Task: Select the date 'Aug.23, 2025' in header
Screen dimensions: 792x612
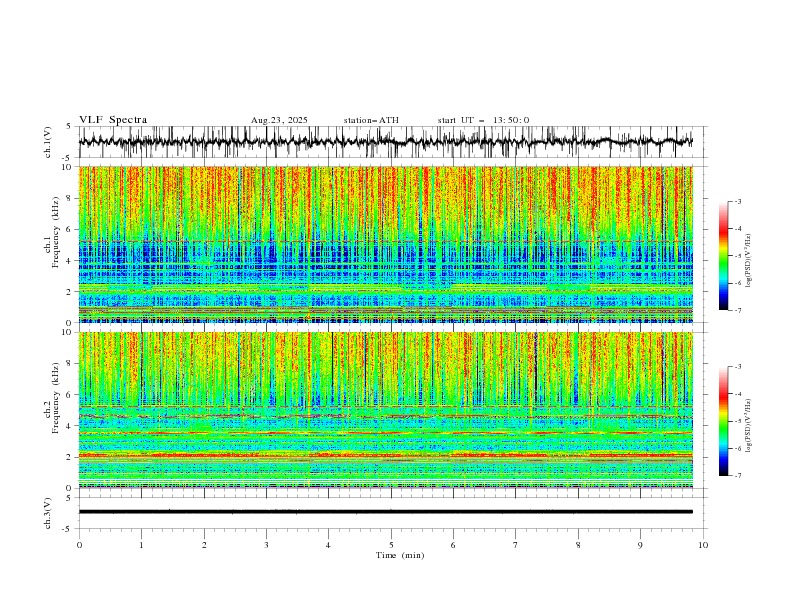Action: pos(279,120)
